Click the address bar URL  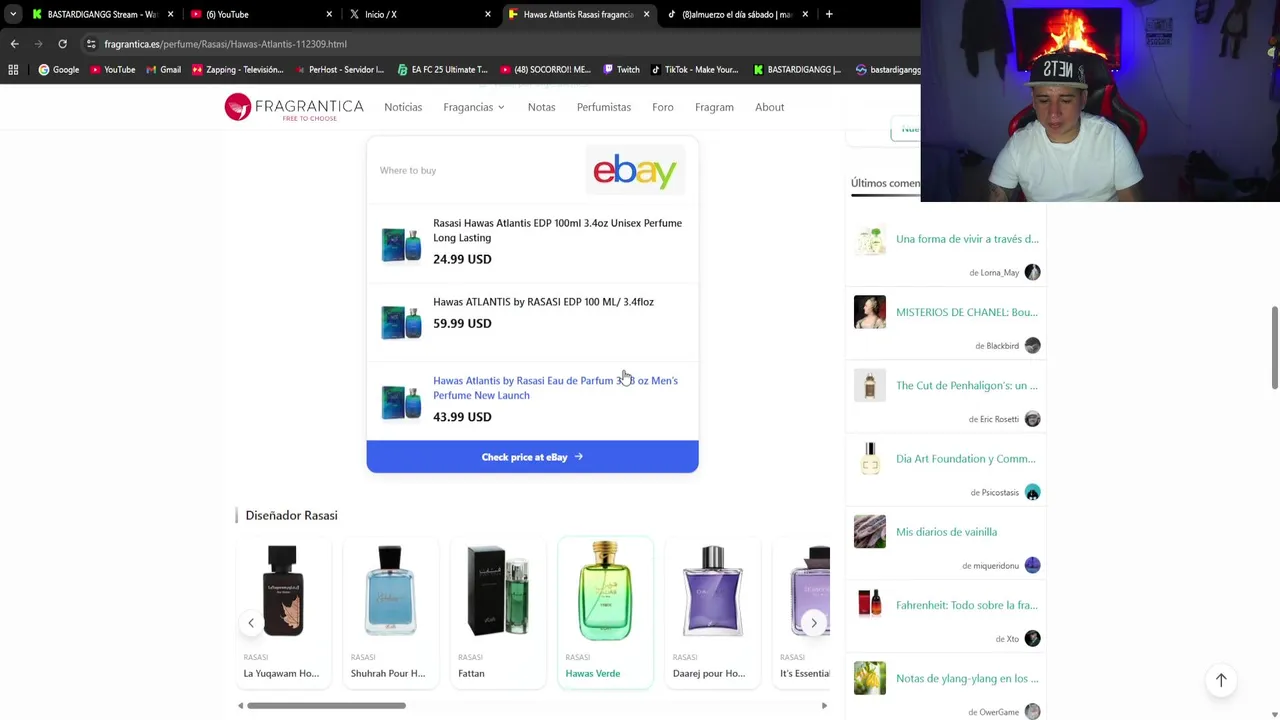pyautogui.click(x=226, y=44)
